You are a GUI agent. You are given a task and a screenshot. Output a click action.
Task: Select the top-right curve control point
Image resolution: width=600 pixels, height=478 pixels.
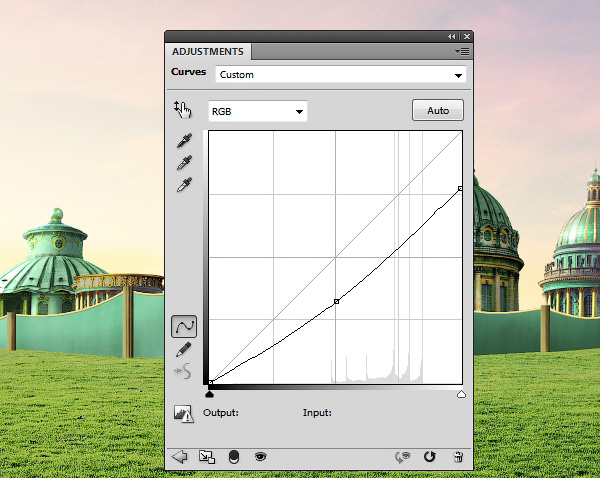(x=460, y=188)
